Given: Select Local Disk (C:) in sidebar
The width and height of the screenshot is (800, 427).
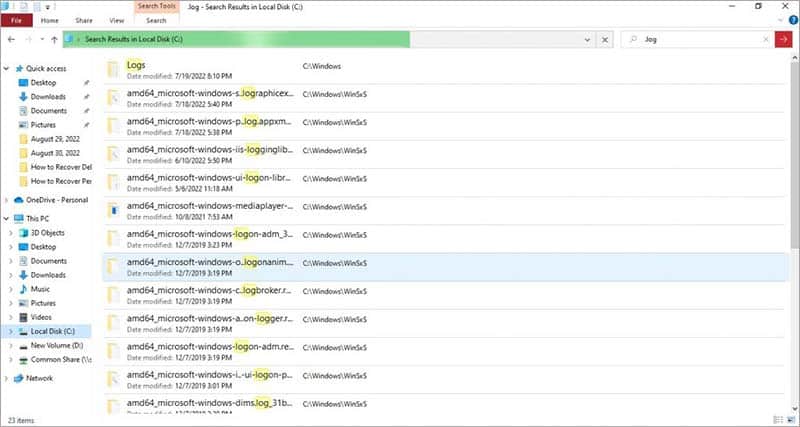Looking at the screenshot, I should [x=53, y=332].
